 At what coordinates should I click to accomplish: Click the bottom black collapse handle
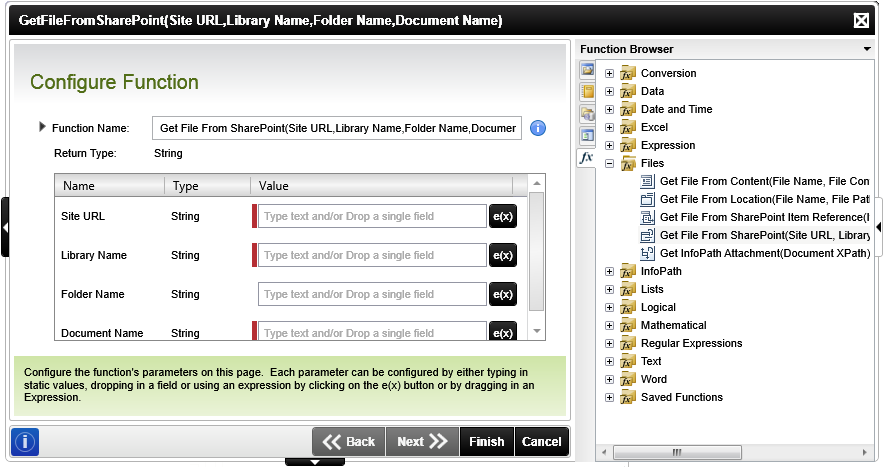click(315, 462)
